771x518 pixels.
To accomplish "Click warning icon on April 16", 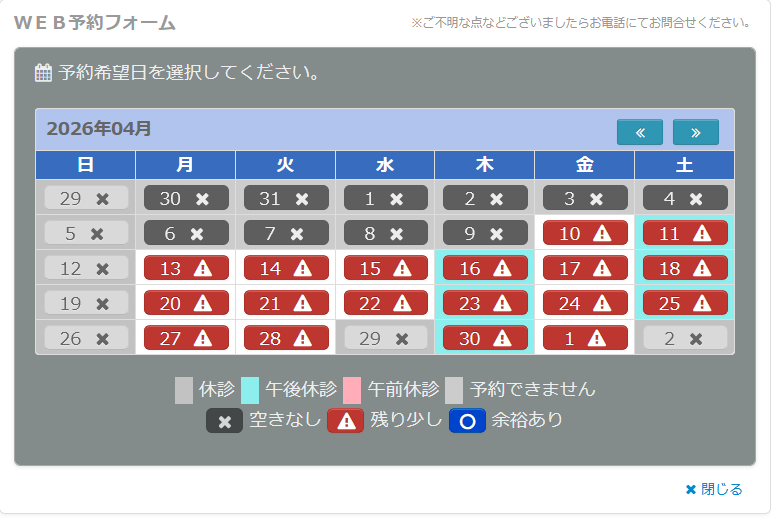I will (502, 268).
